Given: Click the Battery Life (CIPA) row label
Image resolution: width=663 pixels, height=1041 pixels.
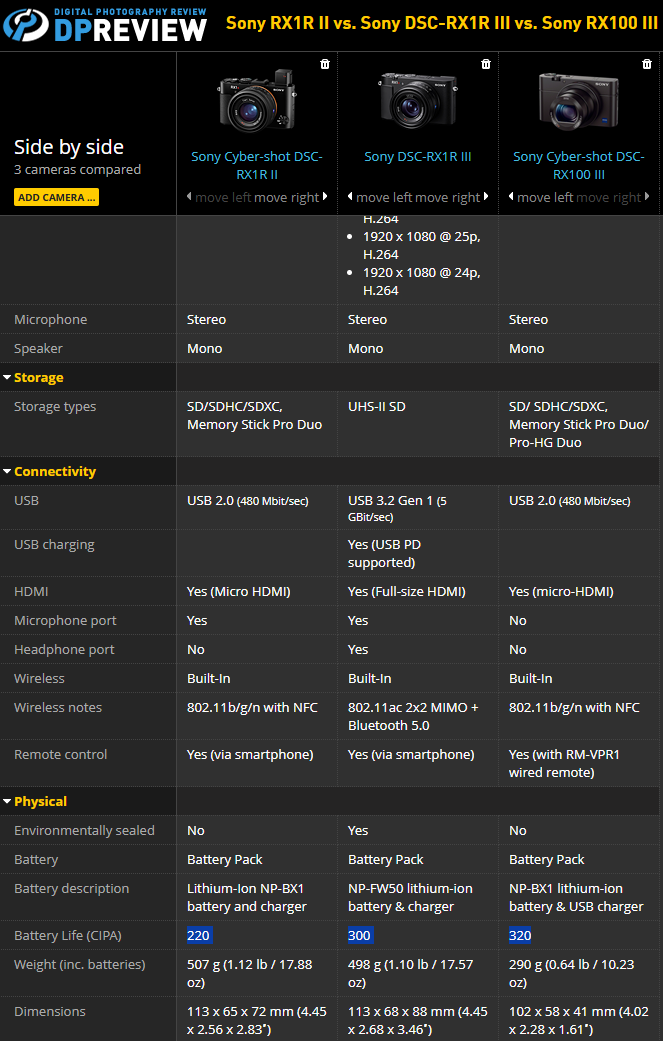Looking at the screenshot, I should coord(68,935).
